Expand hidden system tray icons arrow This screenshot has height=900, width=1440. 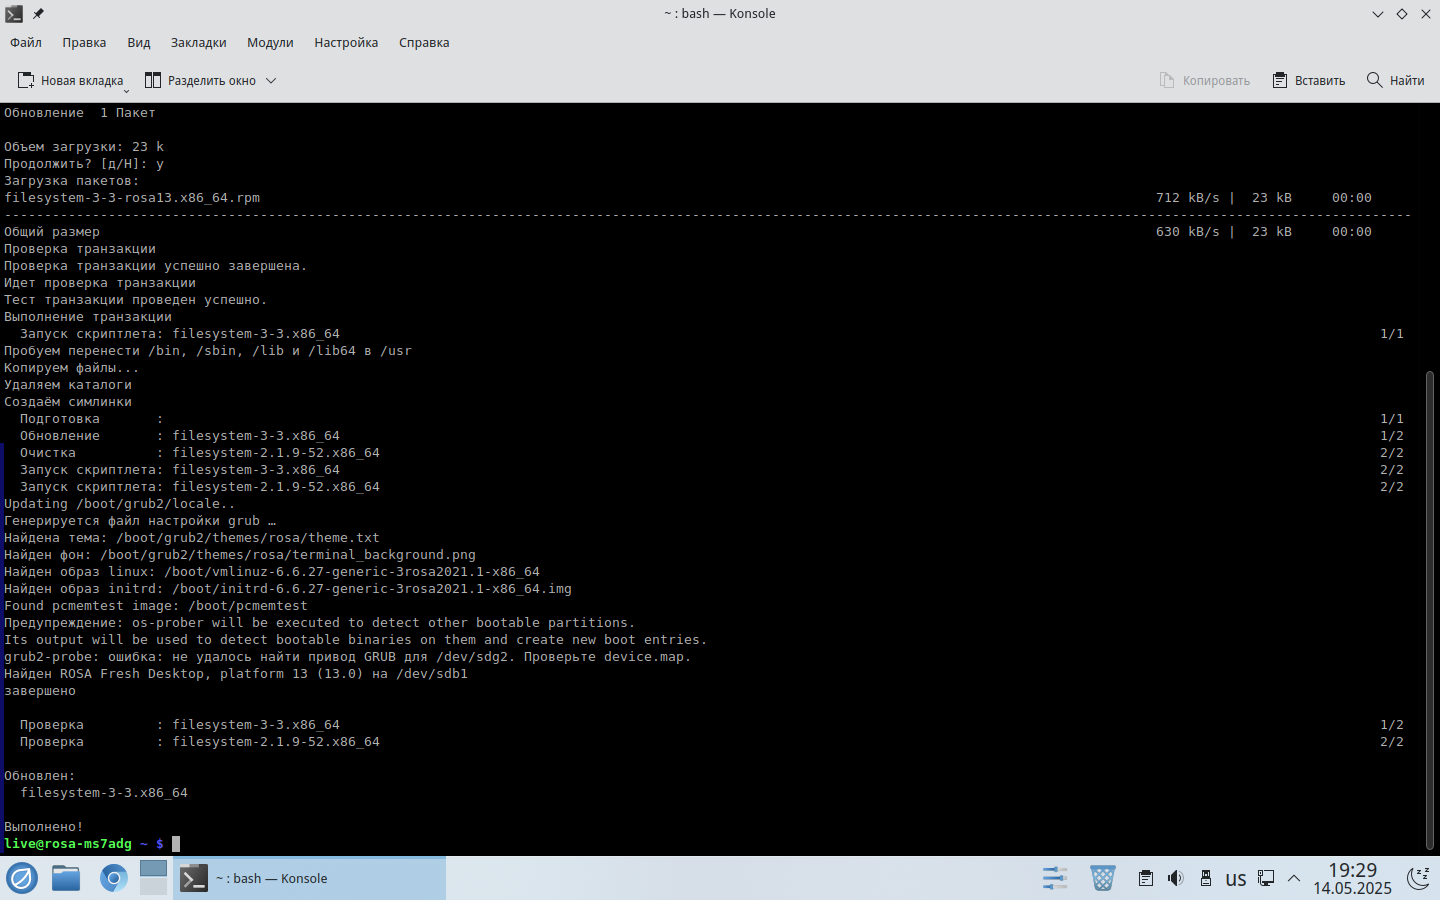pyautogui.click(x=1294, y=878)
